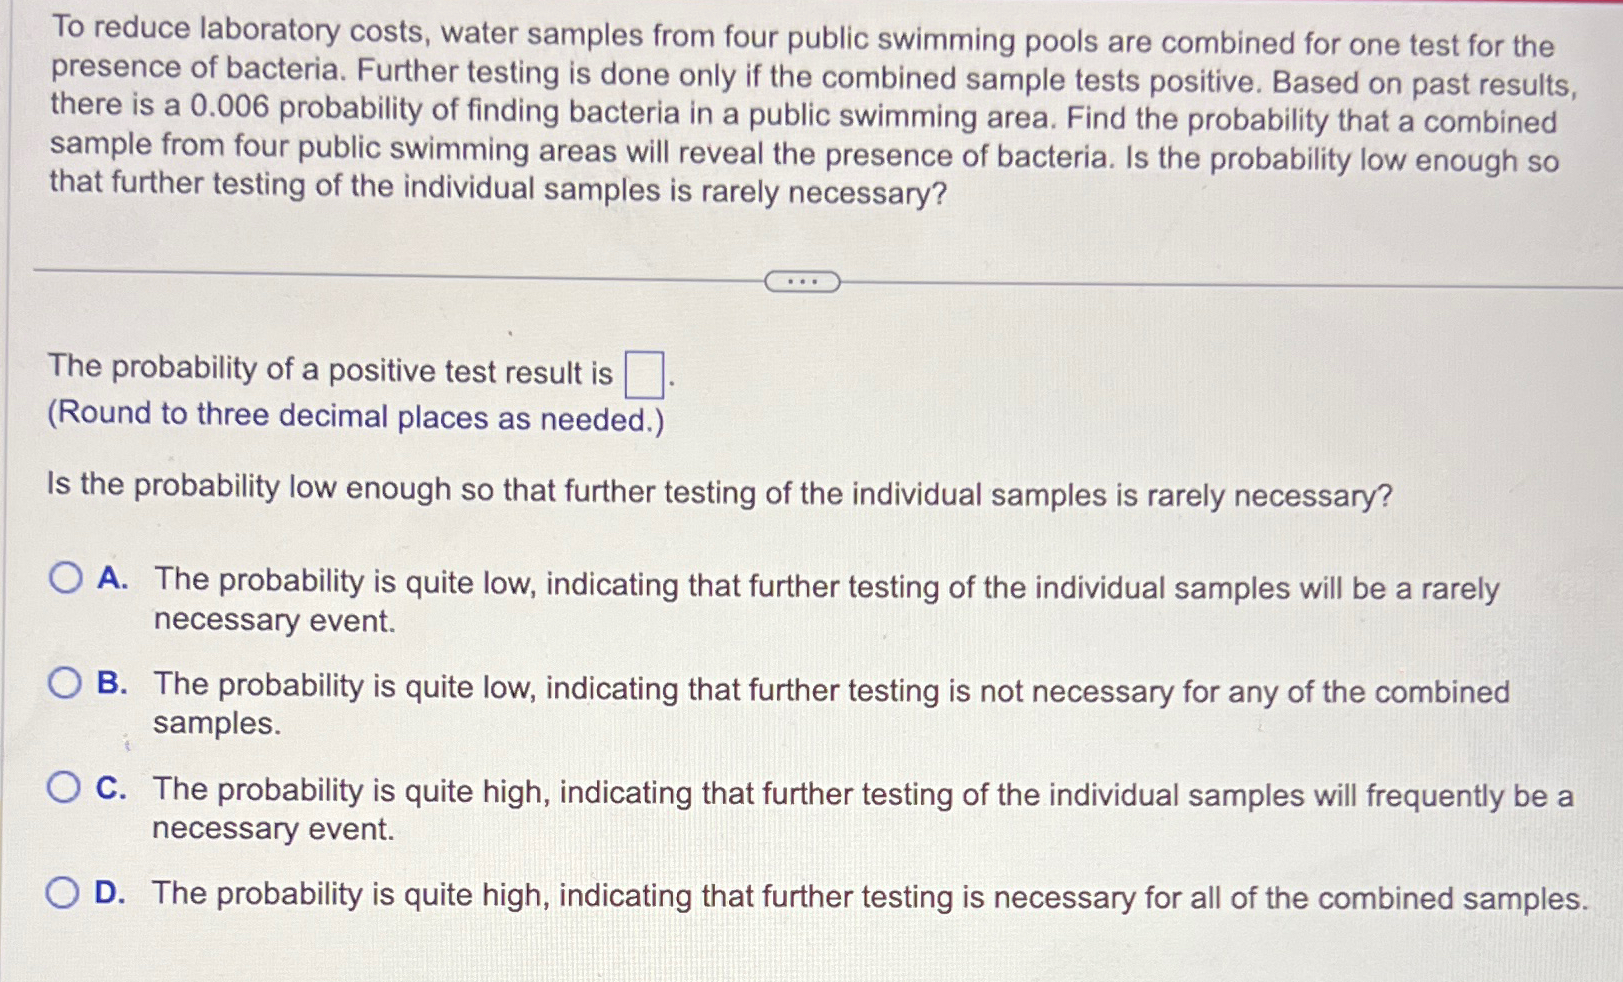Choose option D about all combined samples
The width and height of the screenshot is (1623, 982).
coord(860,895)
